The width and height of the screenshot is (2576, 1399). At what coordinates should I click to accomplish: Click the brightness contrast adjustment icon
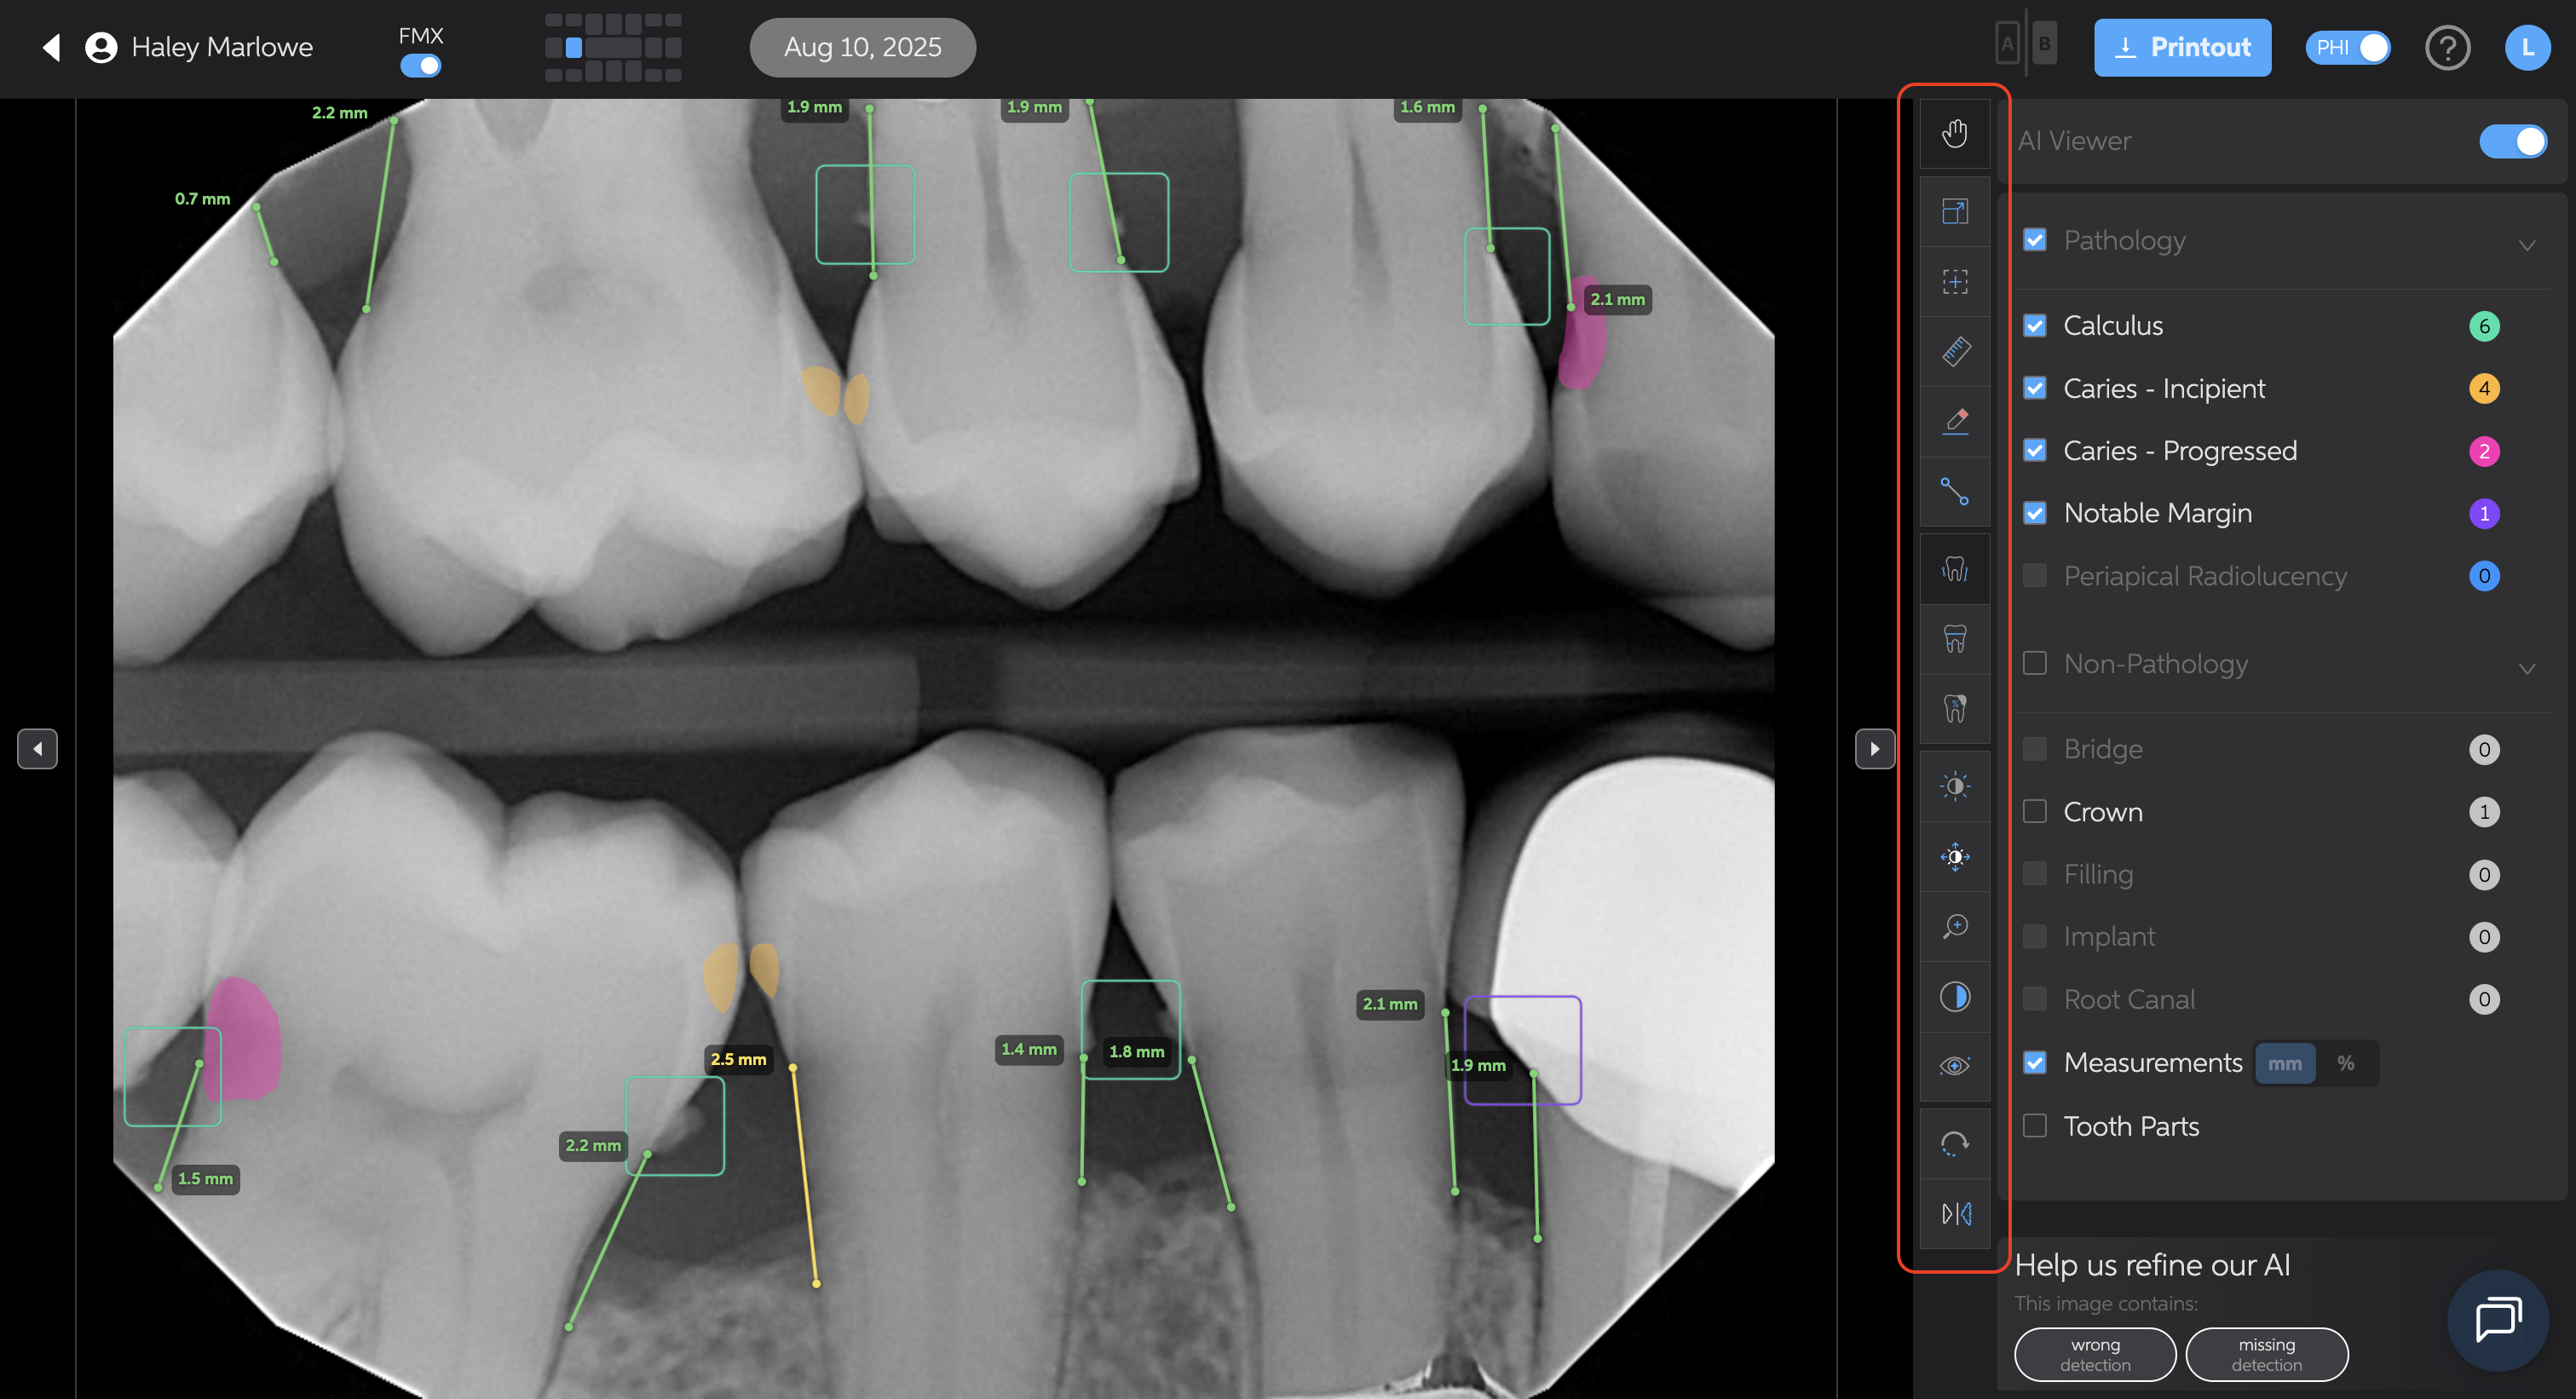tap(1955, 786)
